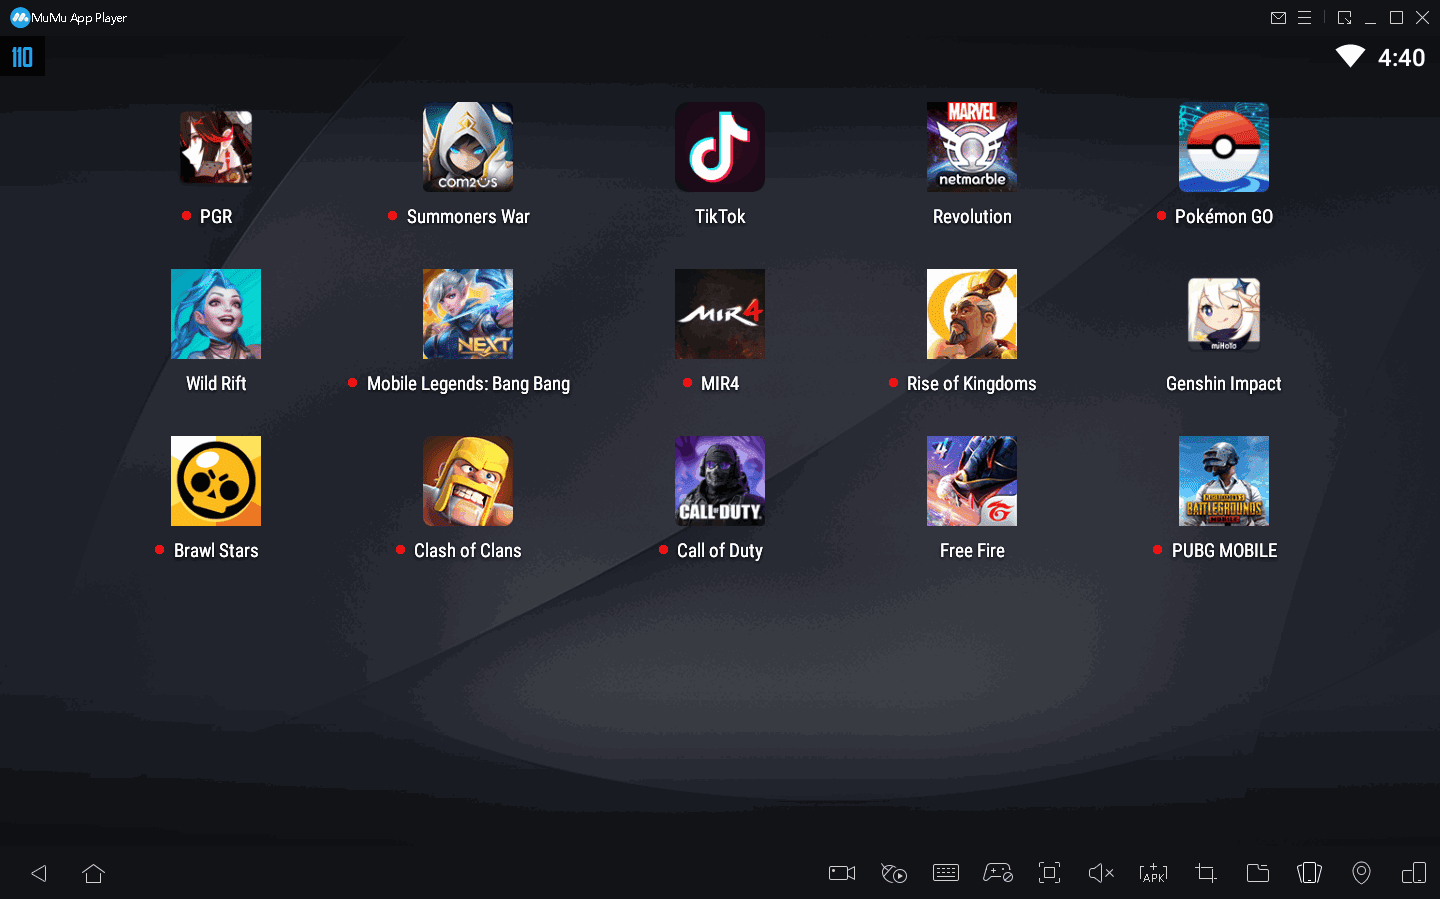This screenshot has width=1440, height=899.
Task: Open the TikTok app
Action: 720,147
